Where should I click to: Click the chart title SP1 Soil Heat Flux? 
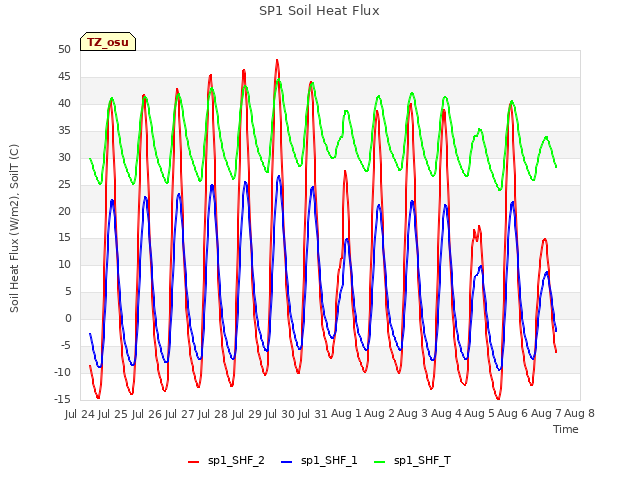[319, 11]
